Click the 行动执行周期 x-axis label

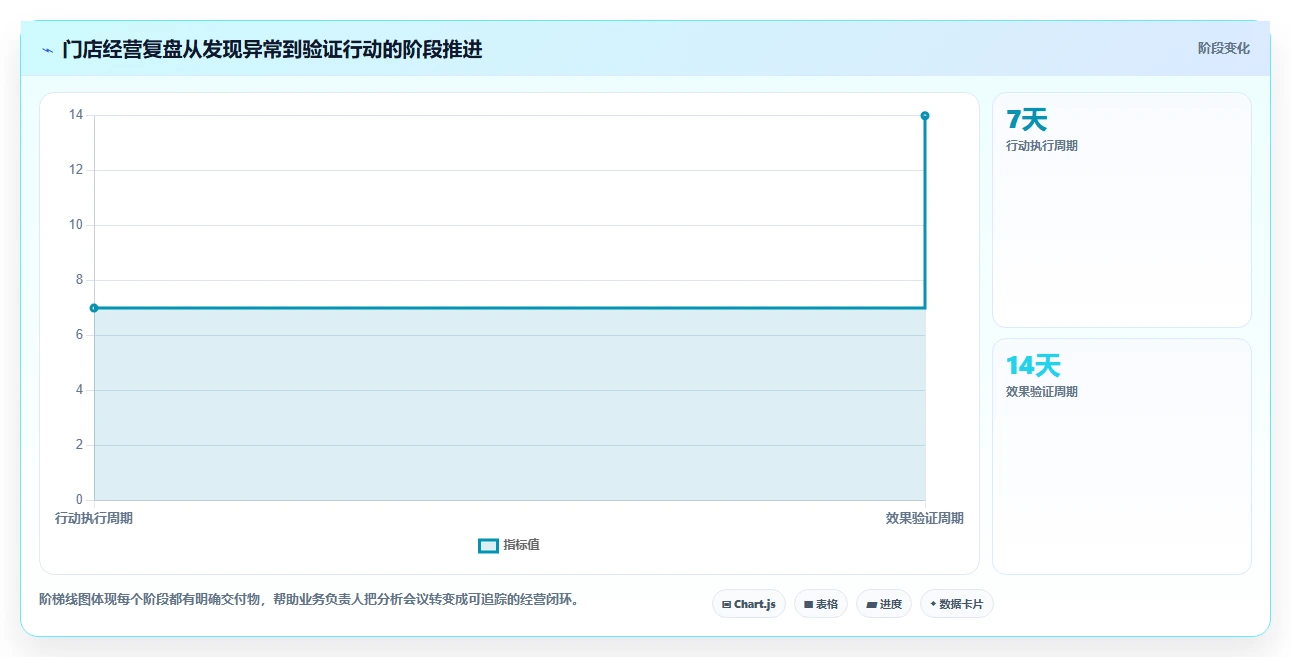94,518
